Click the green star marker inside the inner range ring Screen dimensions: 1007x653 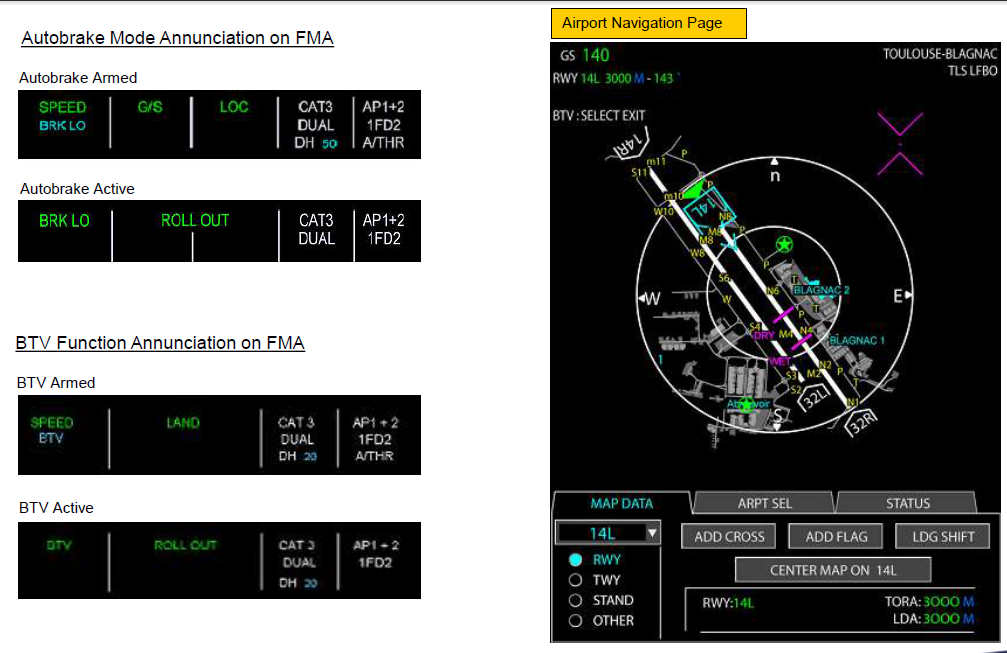pyautogui.click(x=784, y=244)
